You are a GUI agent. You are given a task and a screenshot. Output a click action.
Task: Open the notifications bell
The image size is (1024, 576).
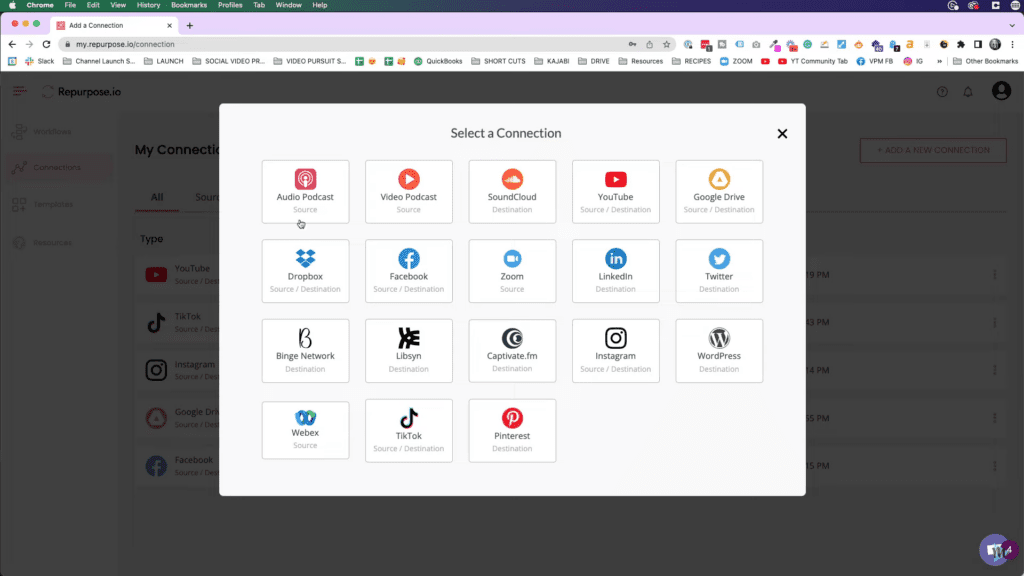point(968,92)
